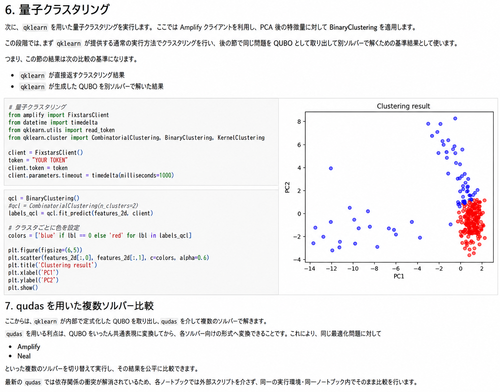The height and width of the screenshot is (392, 500).
Task: Click code line "qcl = BinaryClustering()"
Action: click(x=44, y=198)
